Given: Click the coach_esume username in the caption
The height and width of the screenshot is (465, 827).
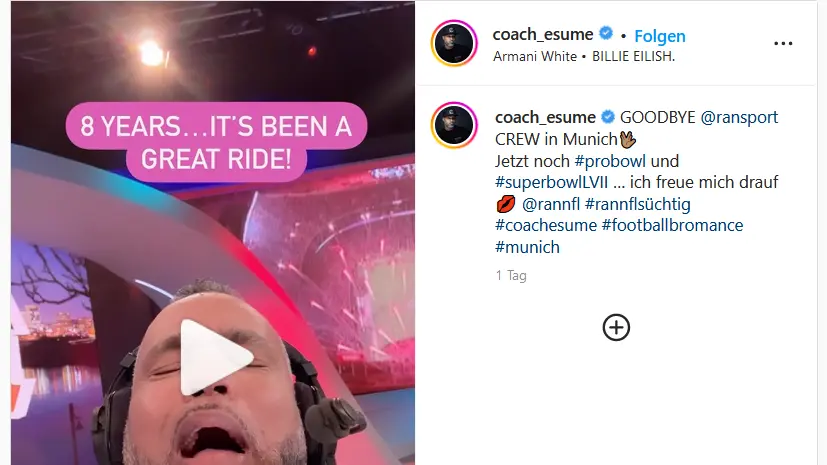Looking at the screenshot, I should [545, 117].
